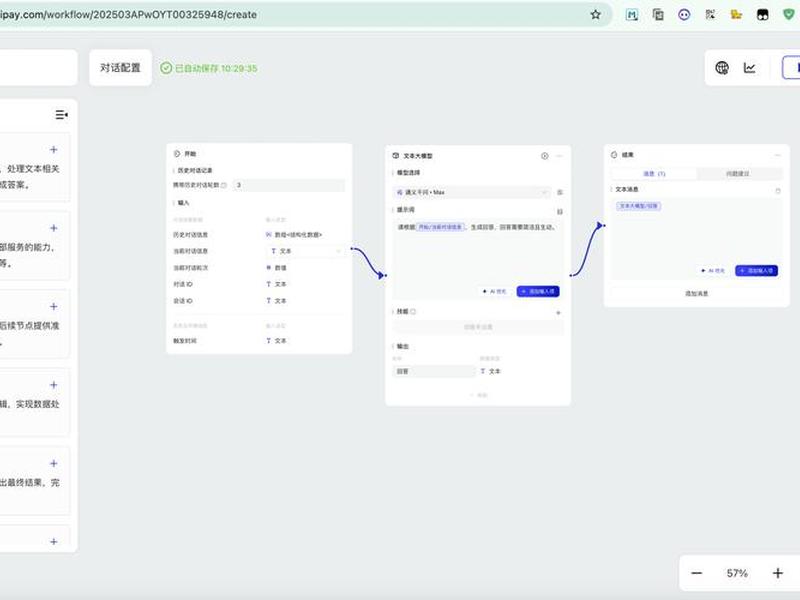Edit the 携带历史对话轮数 value field
Viewport: 800px width, 600px height.
(x=289, y=185)
